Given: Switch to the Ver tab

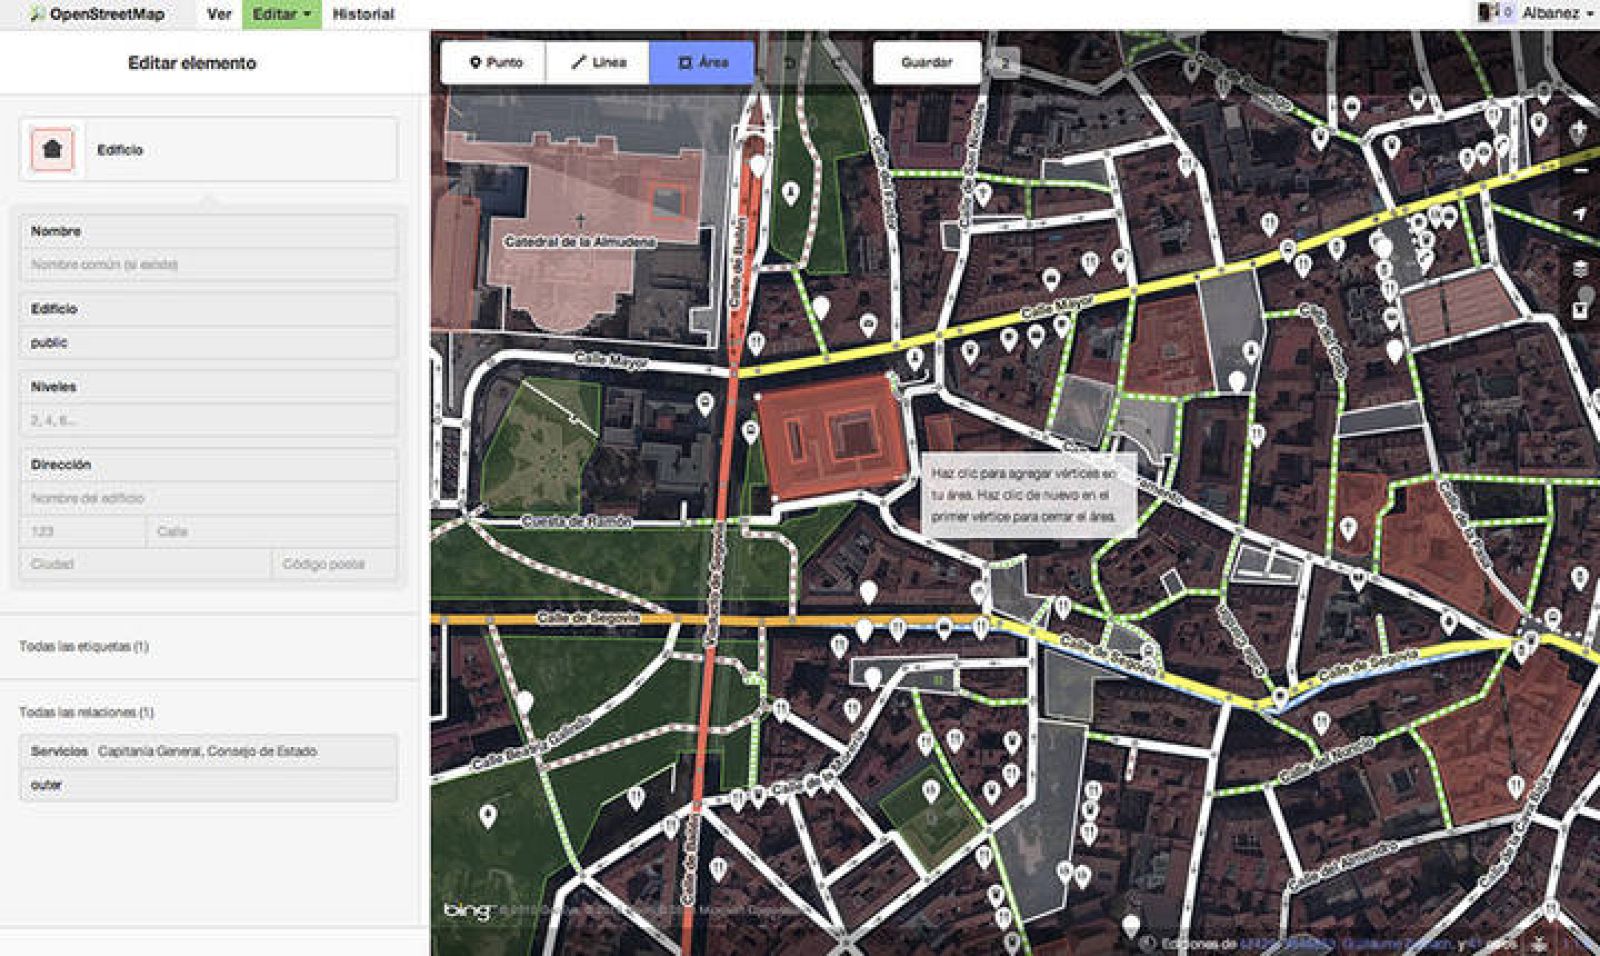Looking at the screenshot, I should pos(217,14).
